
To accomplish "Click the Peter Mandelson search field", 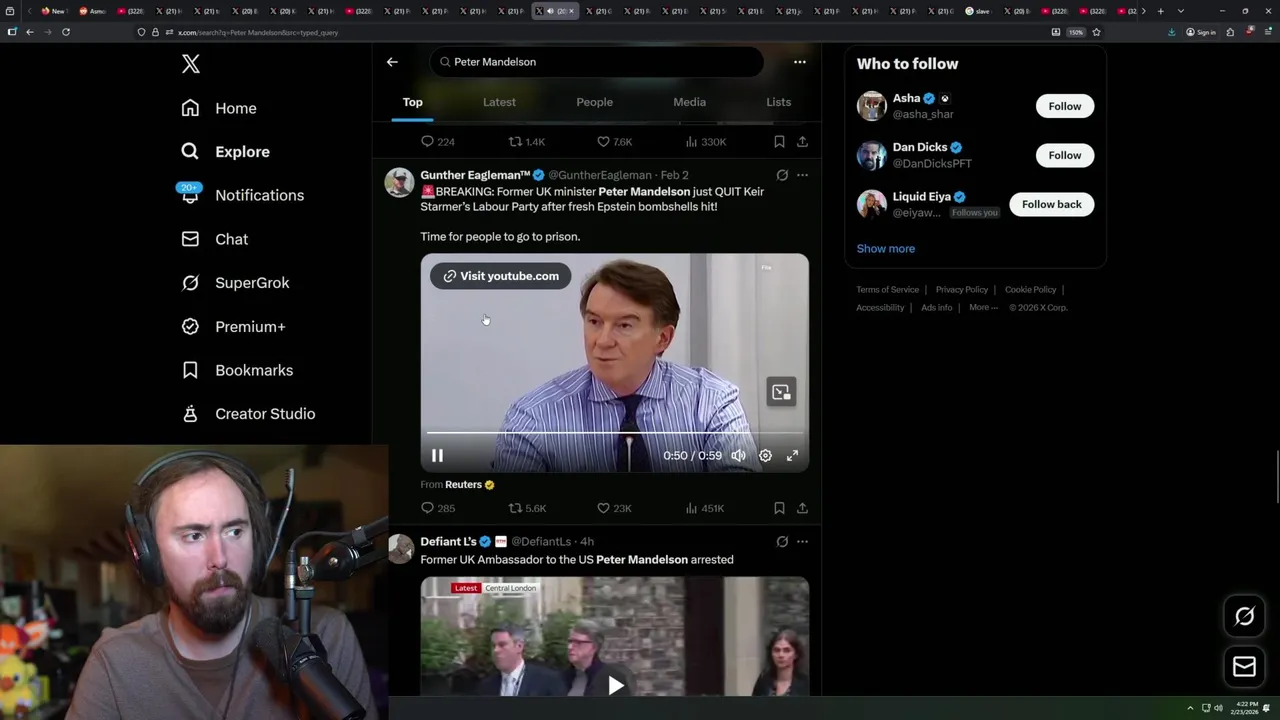I will [597, 62].
